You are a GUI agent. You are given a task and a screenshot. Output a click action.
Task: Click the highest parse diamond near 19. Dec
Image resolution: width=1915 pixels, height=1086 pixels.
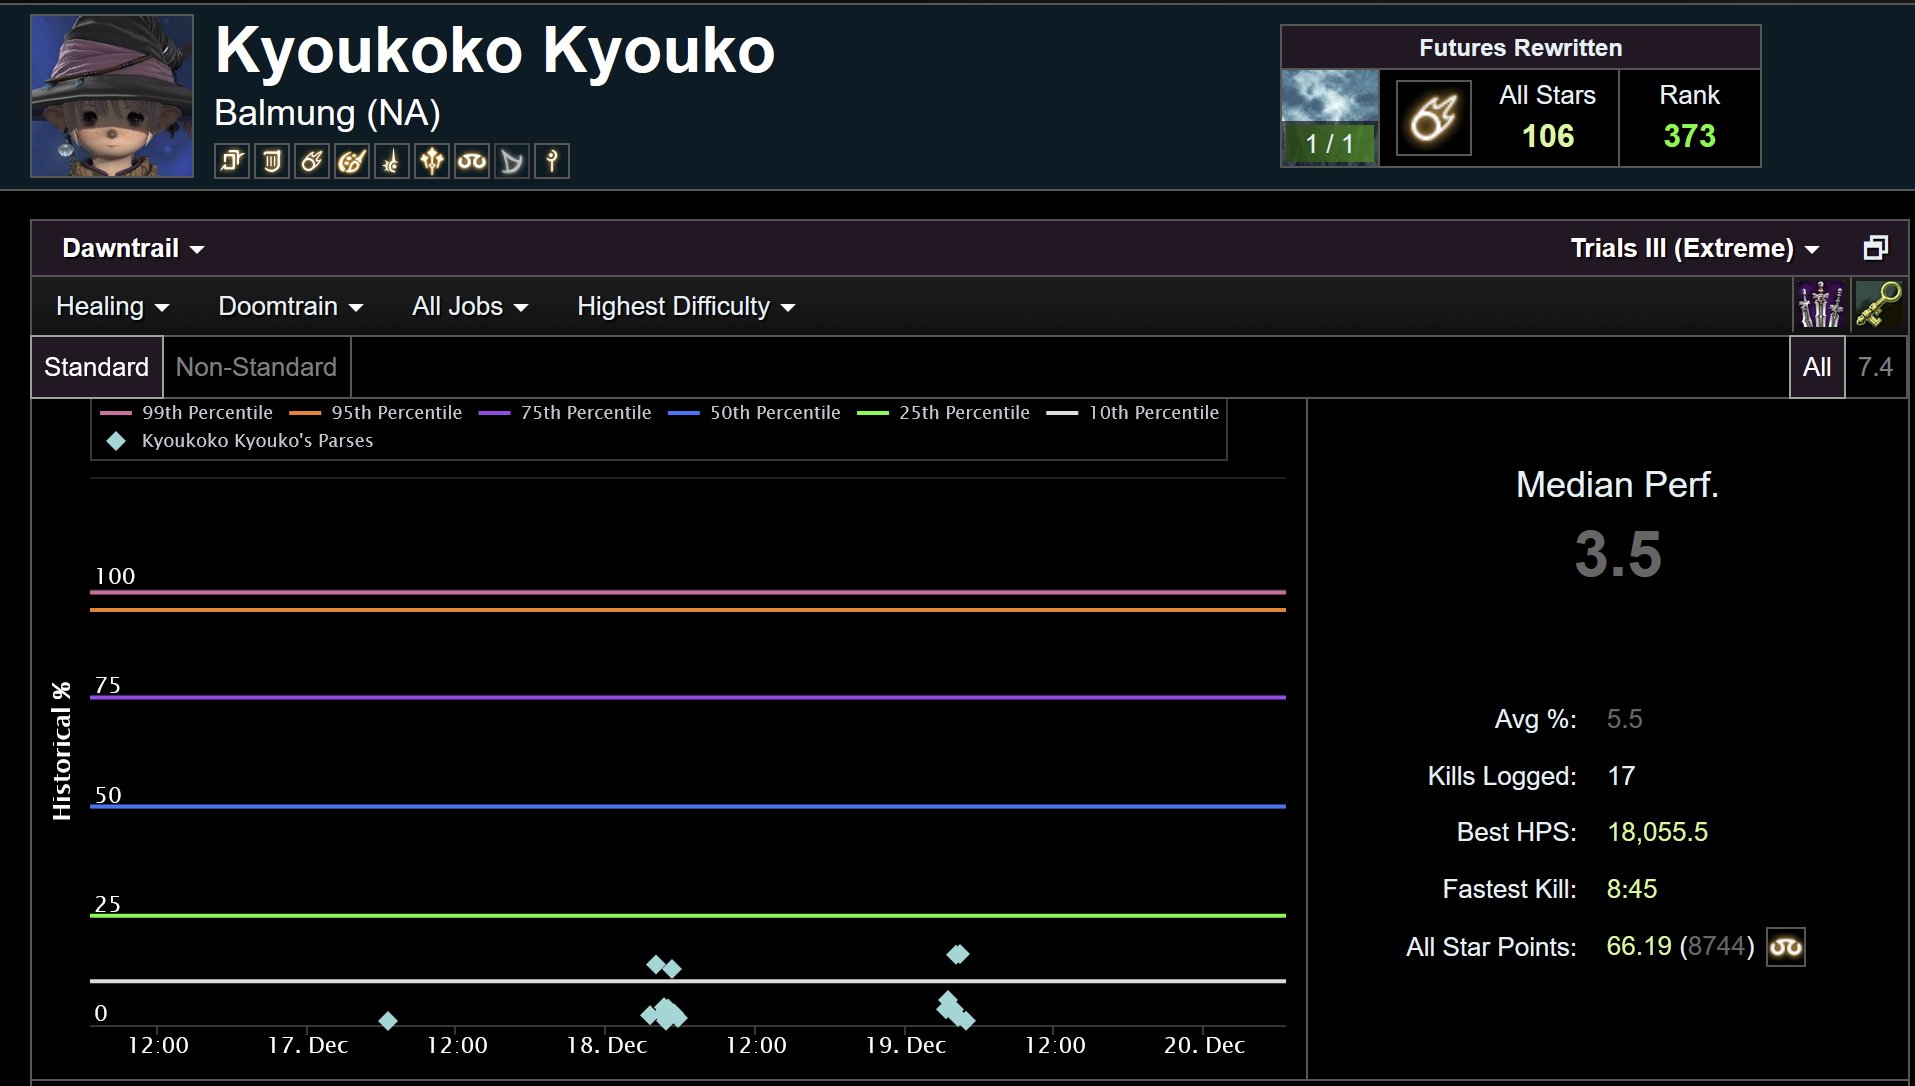958,954
